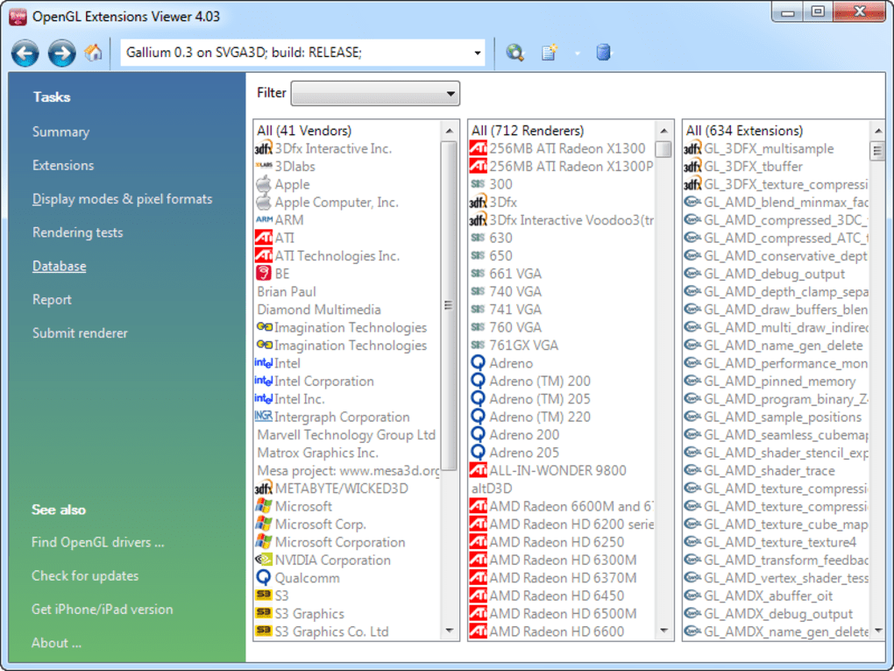894x671 pixels.
Task: Select All (712 Renderers) entry
Action: [x=527, y=131]
